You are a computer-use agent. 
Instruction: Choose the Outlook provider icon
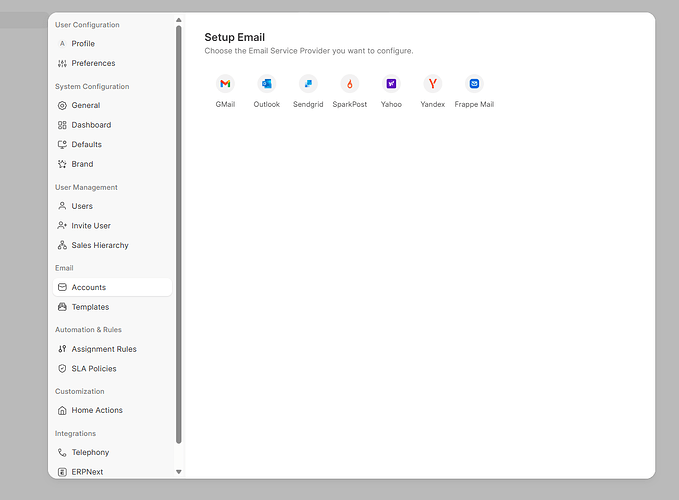(x=267, y=84)
